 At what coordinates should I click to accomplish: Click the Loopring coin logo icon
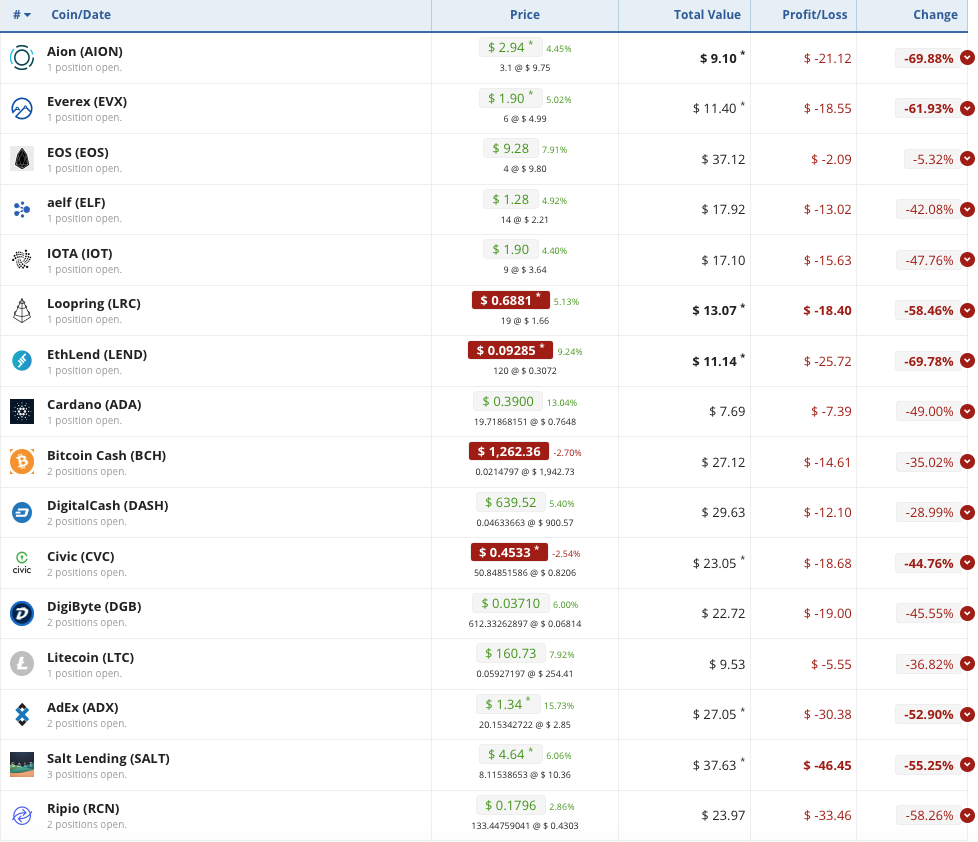click(x=22, y=311)
